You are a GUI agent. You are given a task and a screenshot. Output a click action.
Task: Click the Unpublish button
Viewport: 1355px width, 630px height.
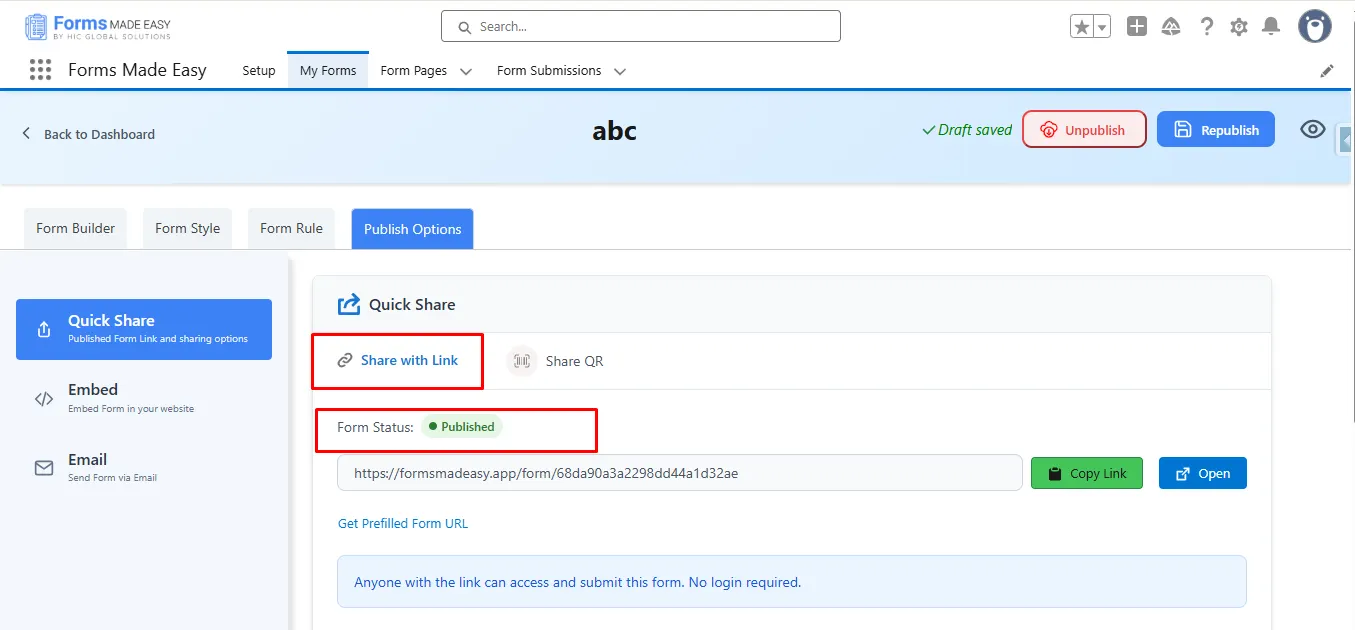coord(1084,130)
